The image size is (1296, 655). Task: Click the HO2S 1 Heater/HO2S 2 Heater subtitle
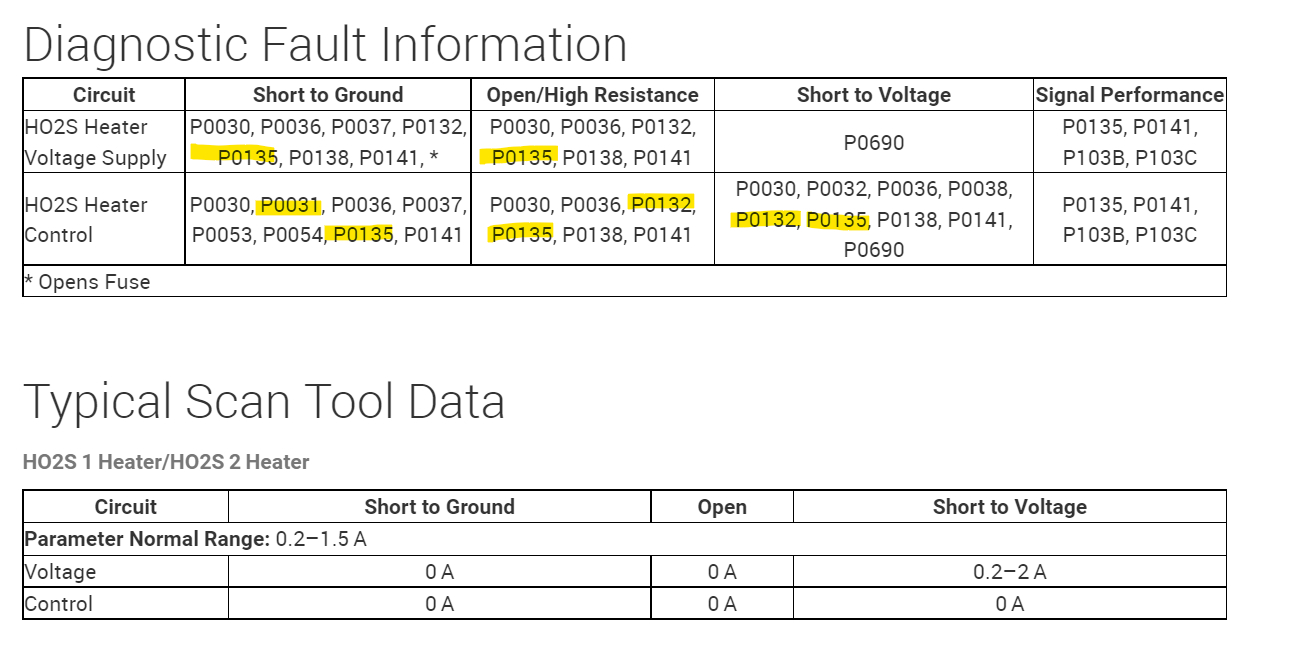(166, 462)
